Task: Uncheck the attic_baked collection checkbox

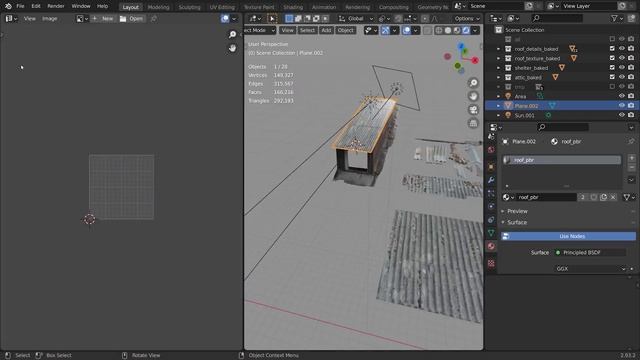Action: tap(612, 77)
